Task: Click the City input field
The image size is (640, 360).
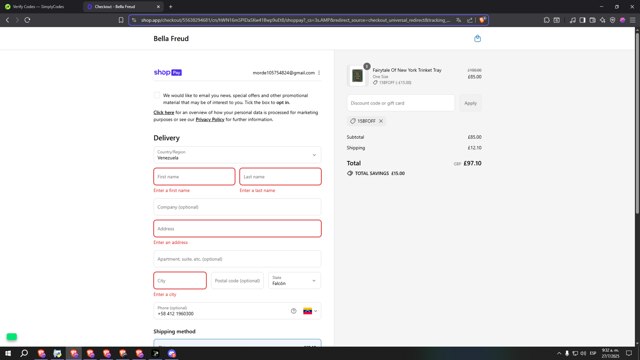Action: (180, 280)
